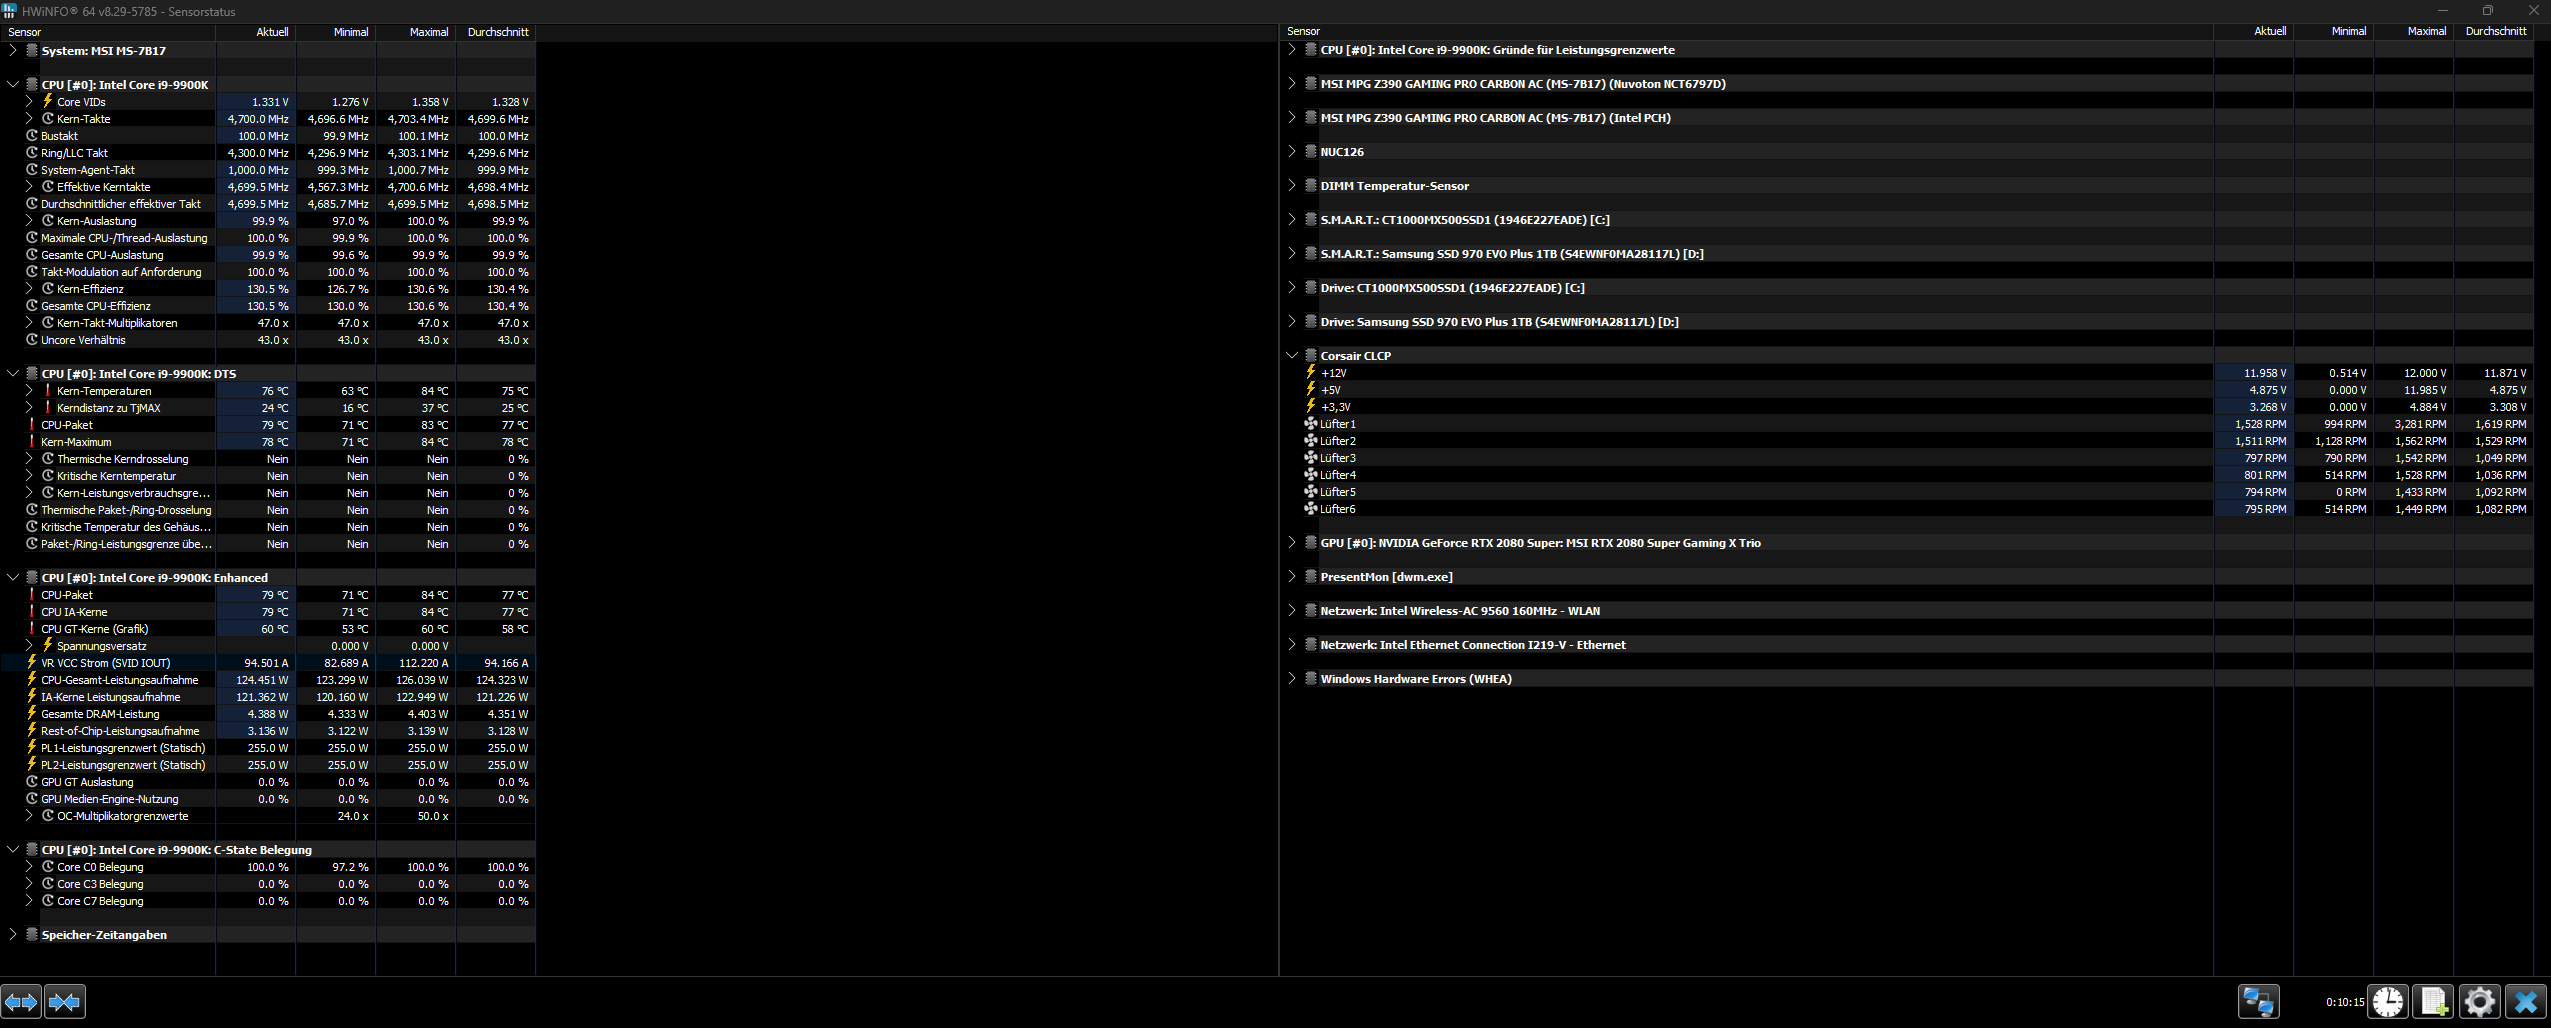Select PL1-Leistungsgrenzwert (Statisch) row

(268, 747)
